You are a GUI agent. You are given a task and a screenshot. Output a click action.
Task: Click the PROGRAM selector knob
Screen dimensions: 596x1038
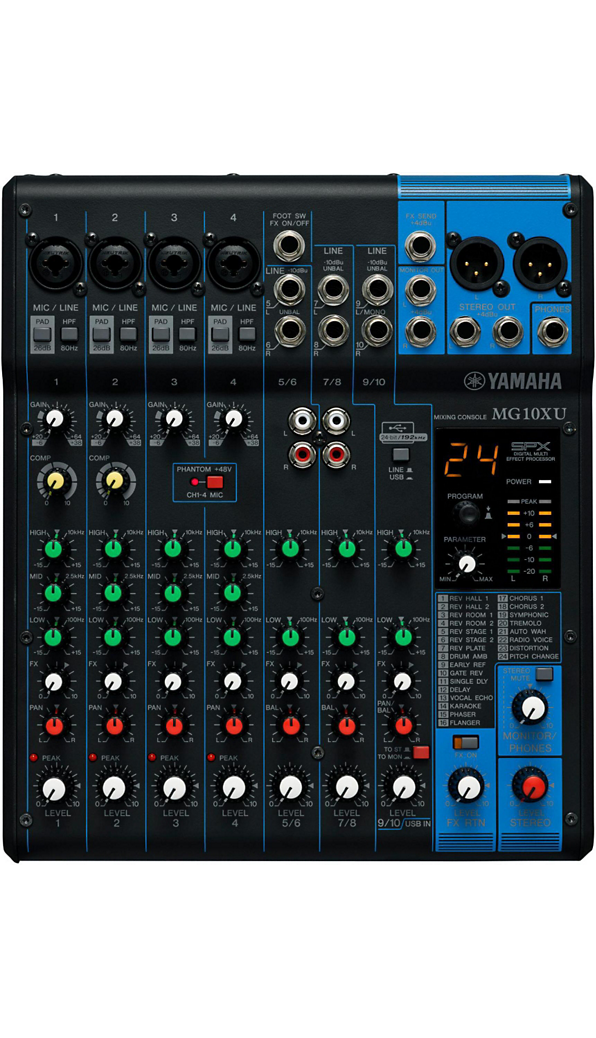(466, 513)
